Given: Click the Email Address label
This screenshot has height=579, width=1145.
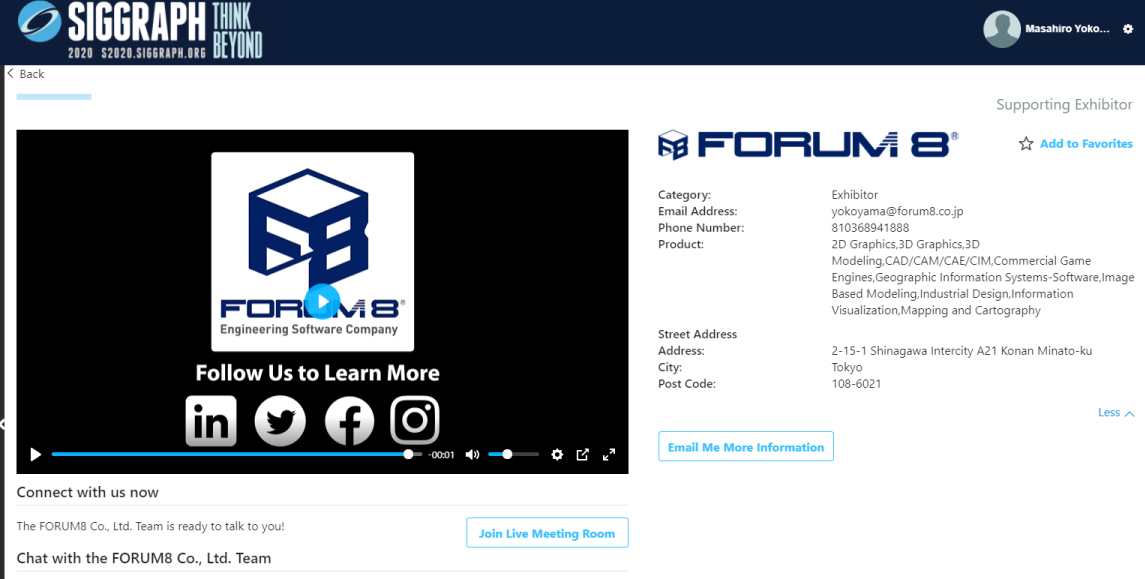Looking at the screenshot, I should click(697, 211).
